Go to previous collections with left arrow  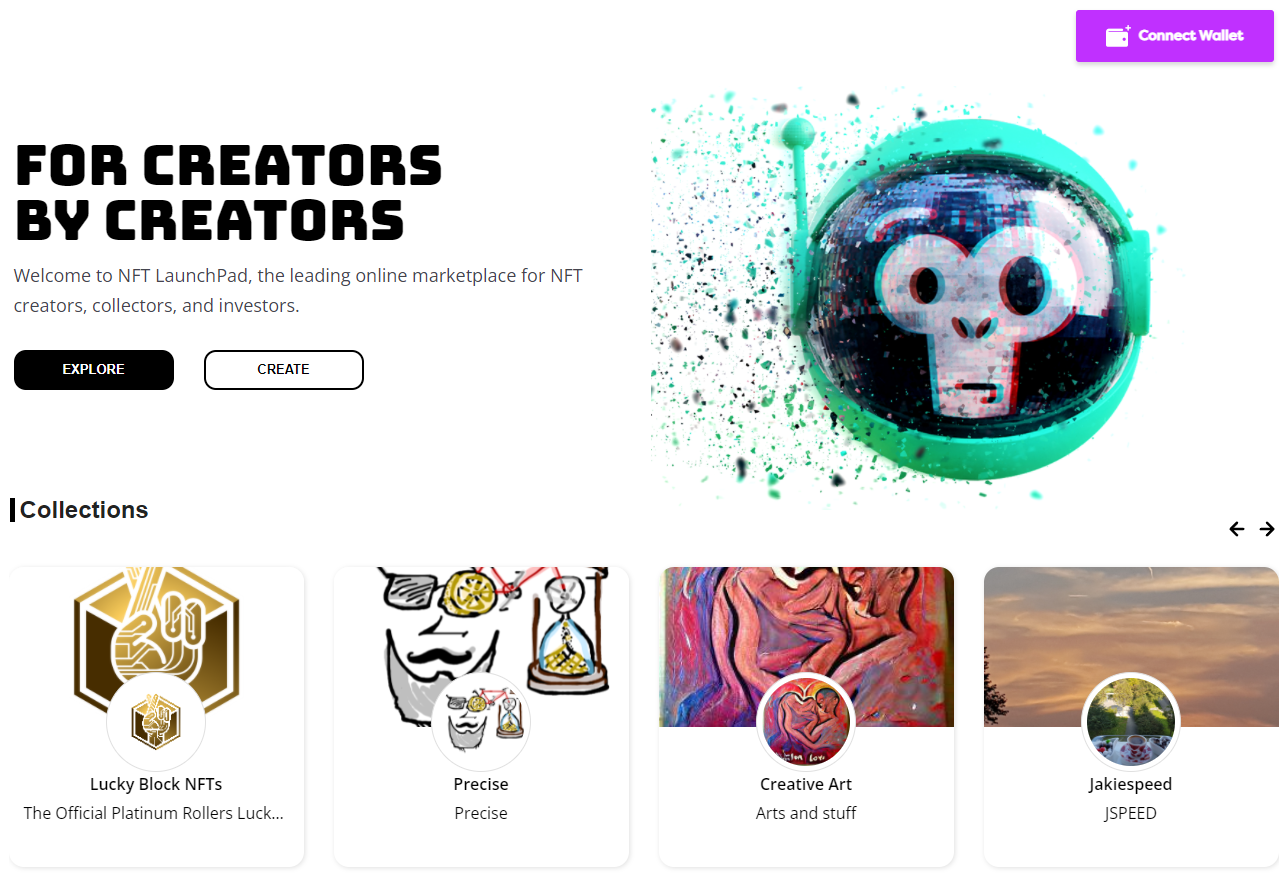pyautogui.click(x=1237, y=529)
